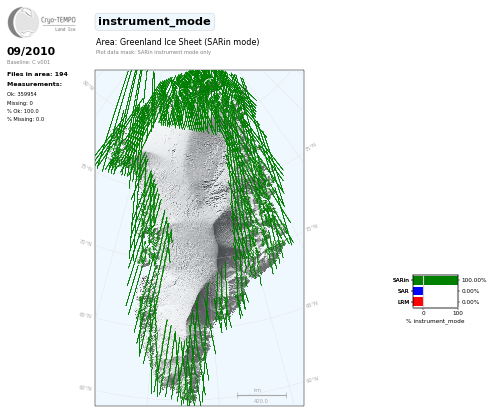Viewport: 492px width, 410px height.
Task: Click the green SARin bar
Action: pos(435,280)
